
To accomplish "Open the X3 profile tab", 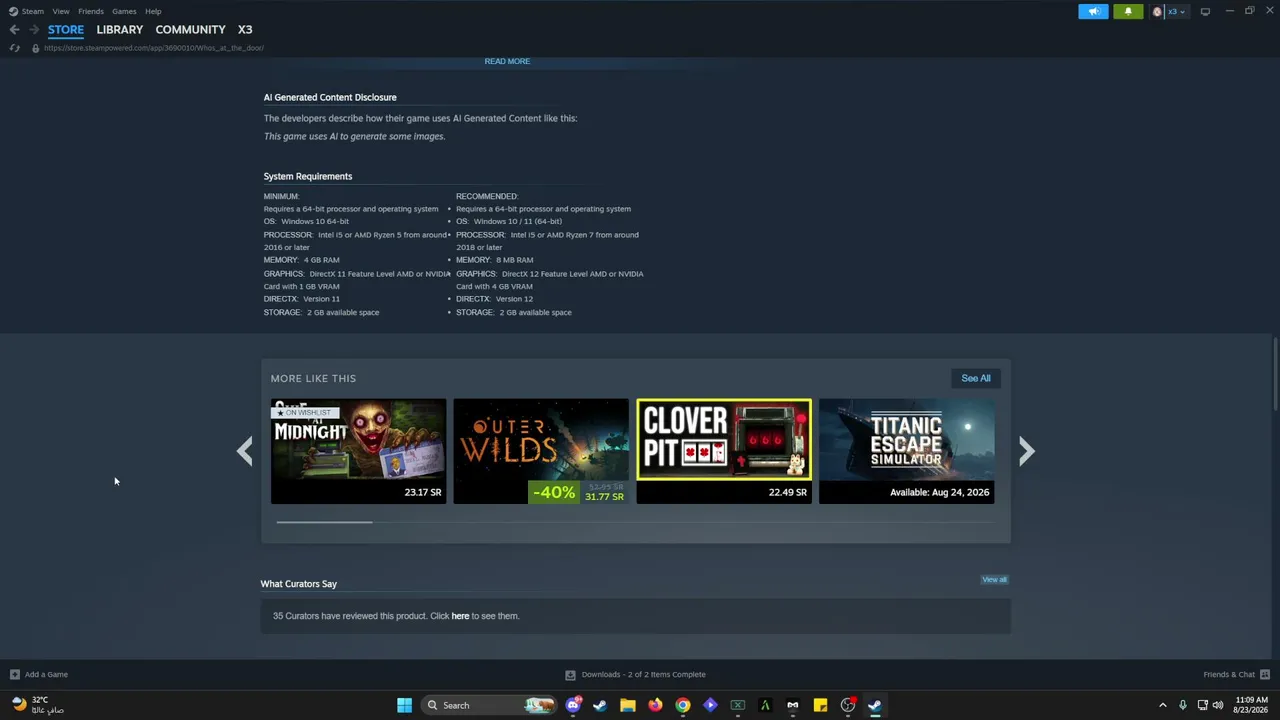I will click(245, 30).
